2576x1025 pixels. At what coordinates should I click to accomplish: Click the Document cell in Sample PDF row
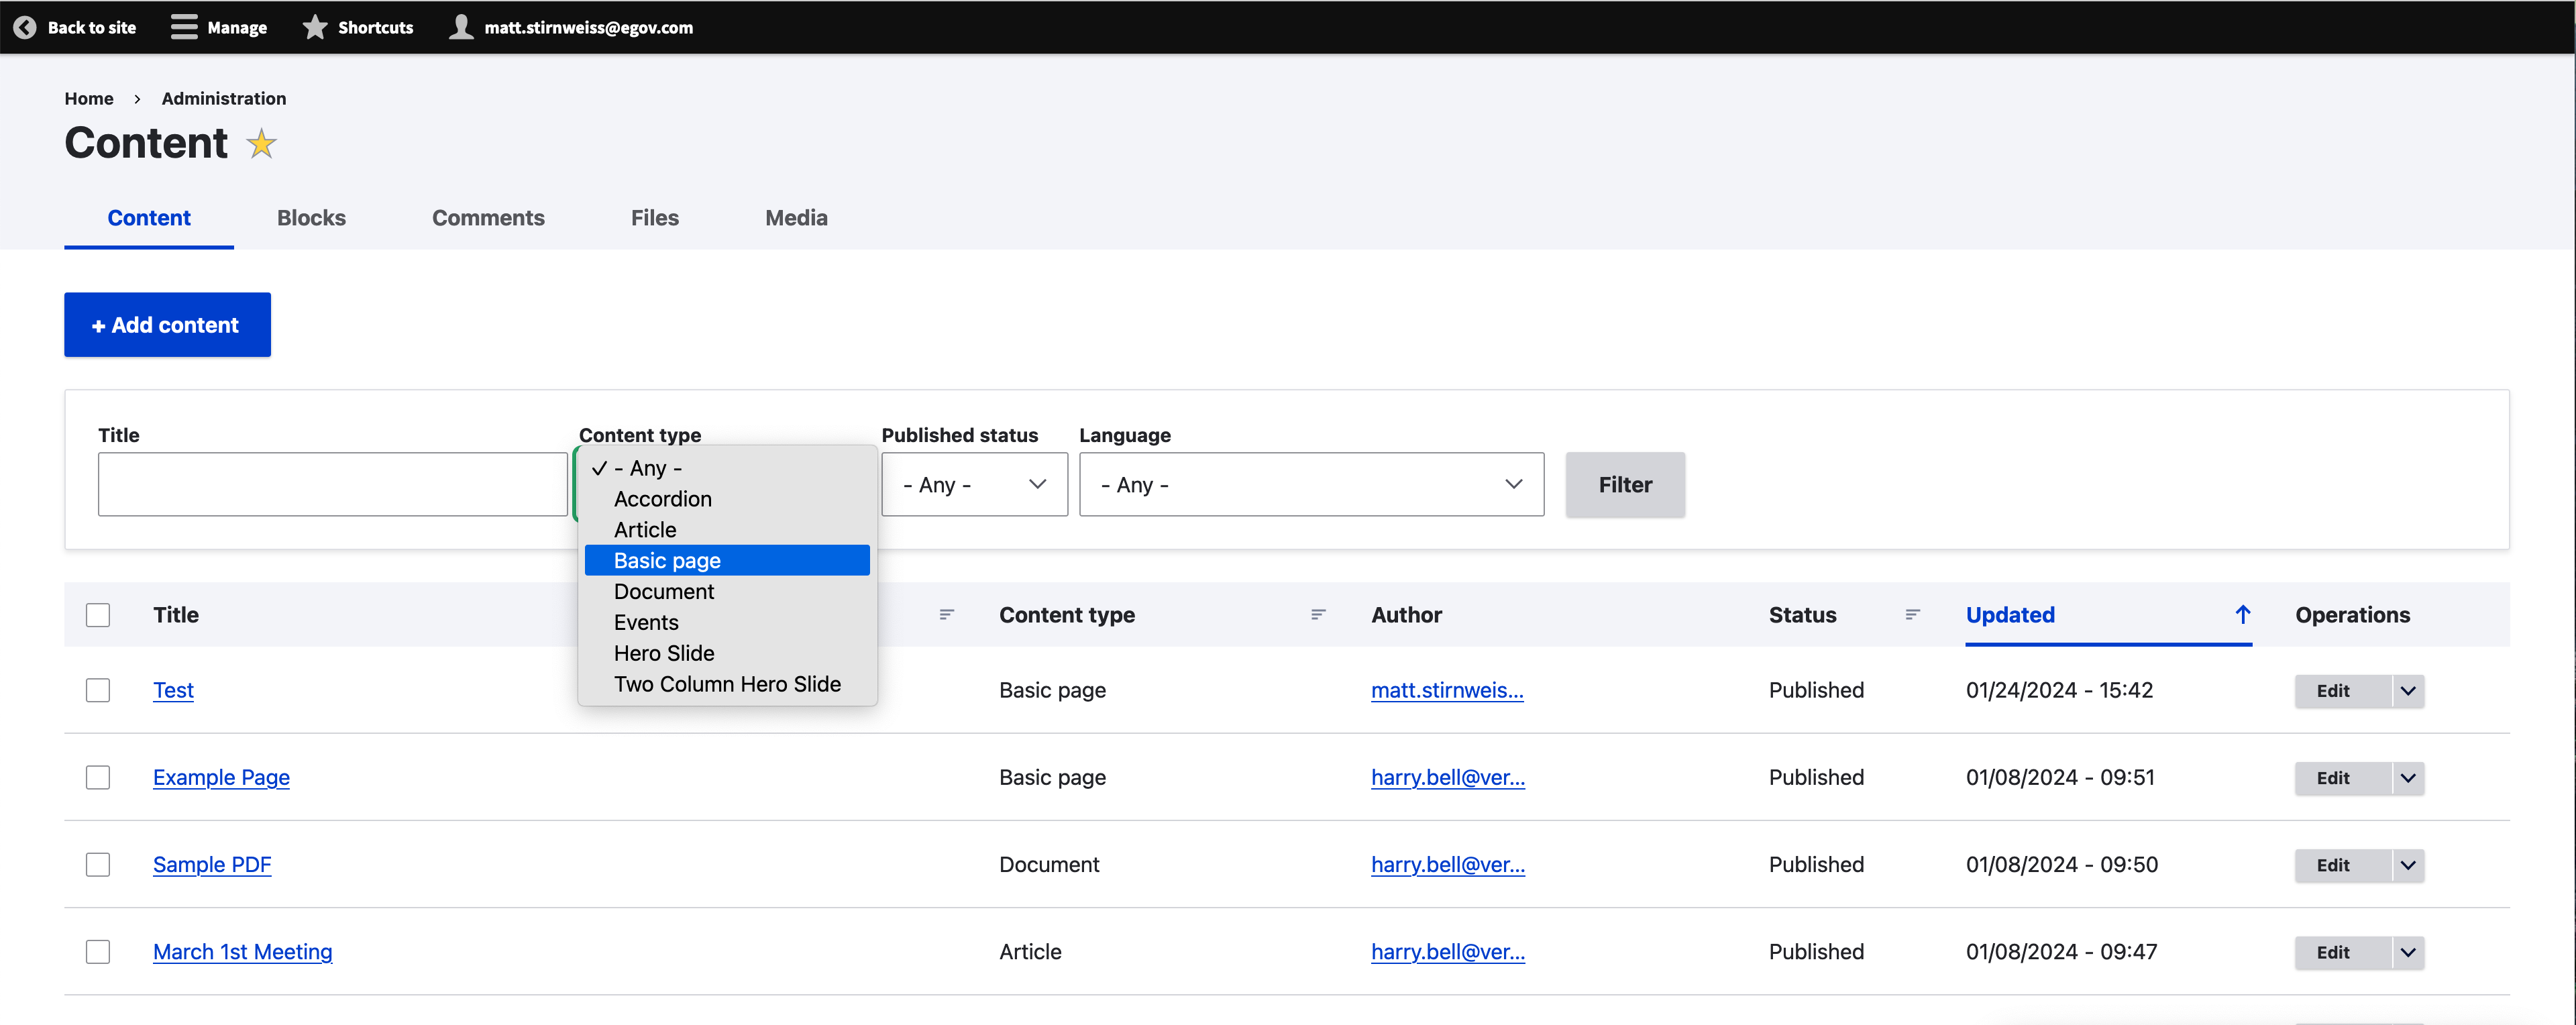point(1049,864)
